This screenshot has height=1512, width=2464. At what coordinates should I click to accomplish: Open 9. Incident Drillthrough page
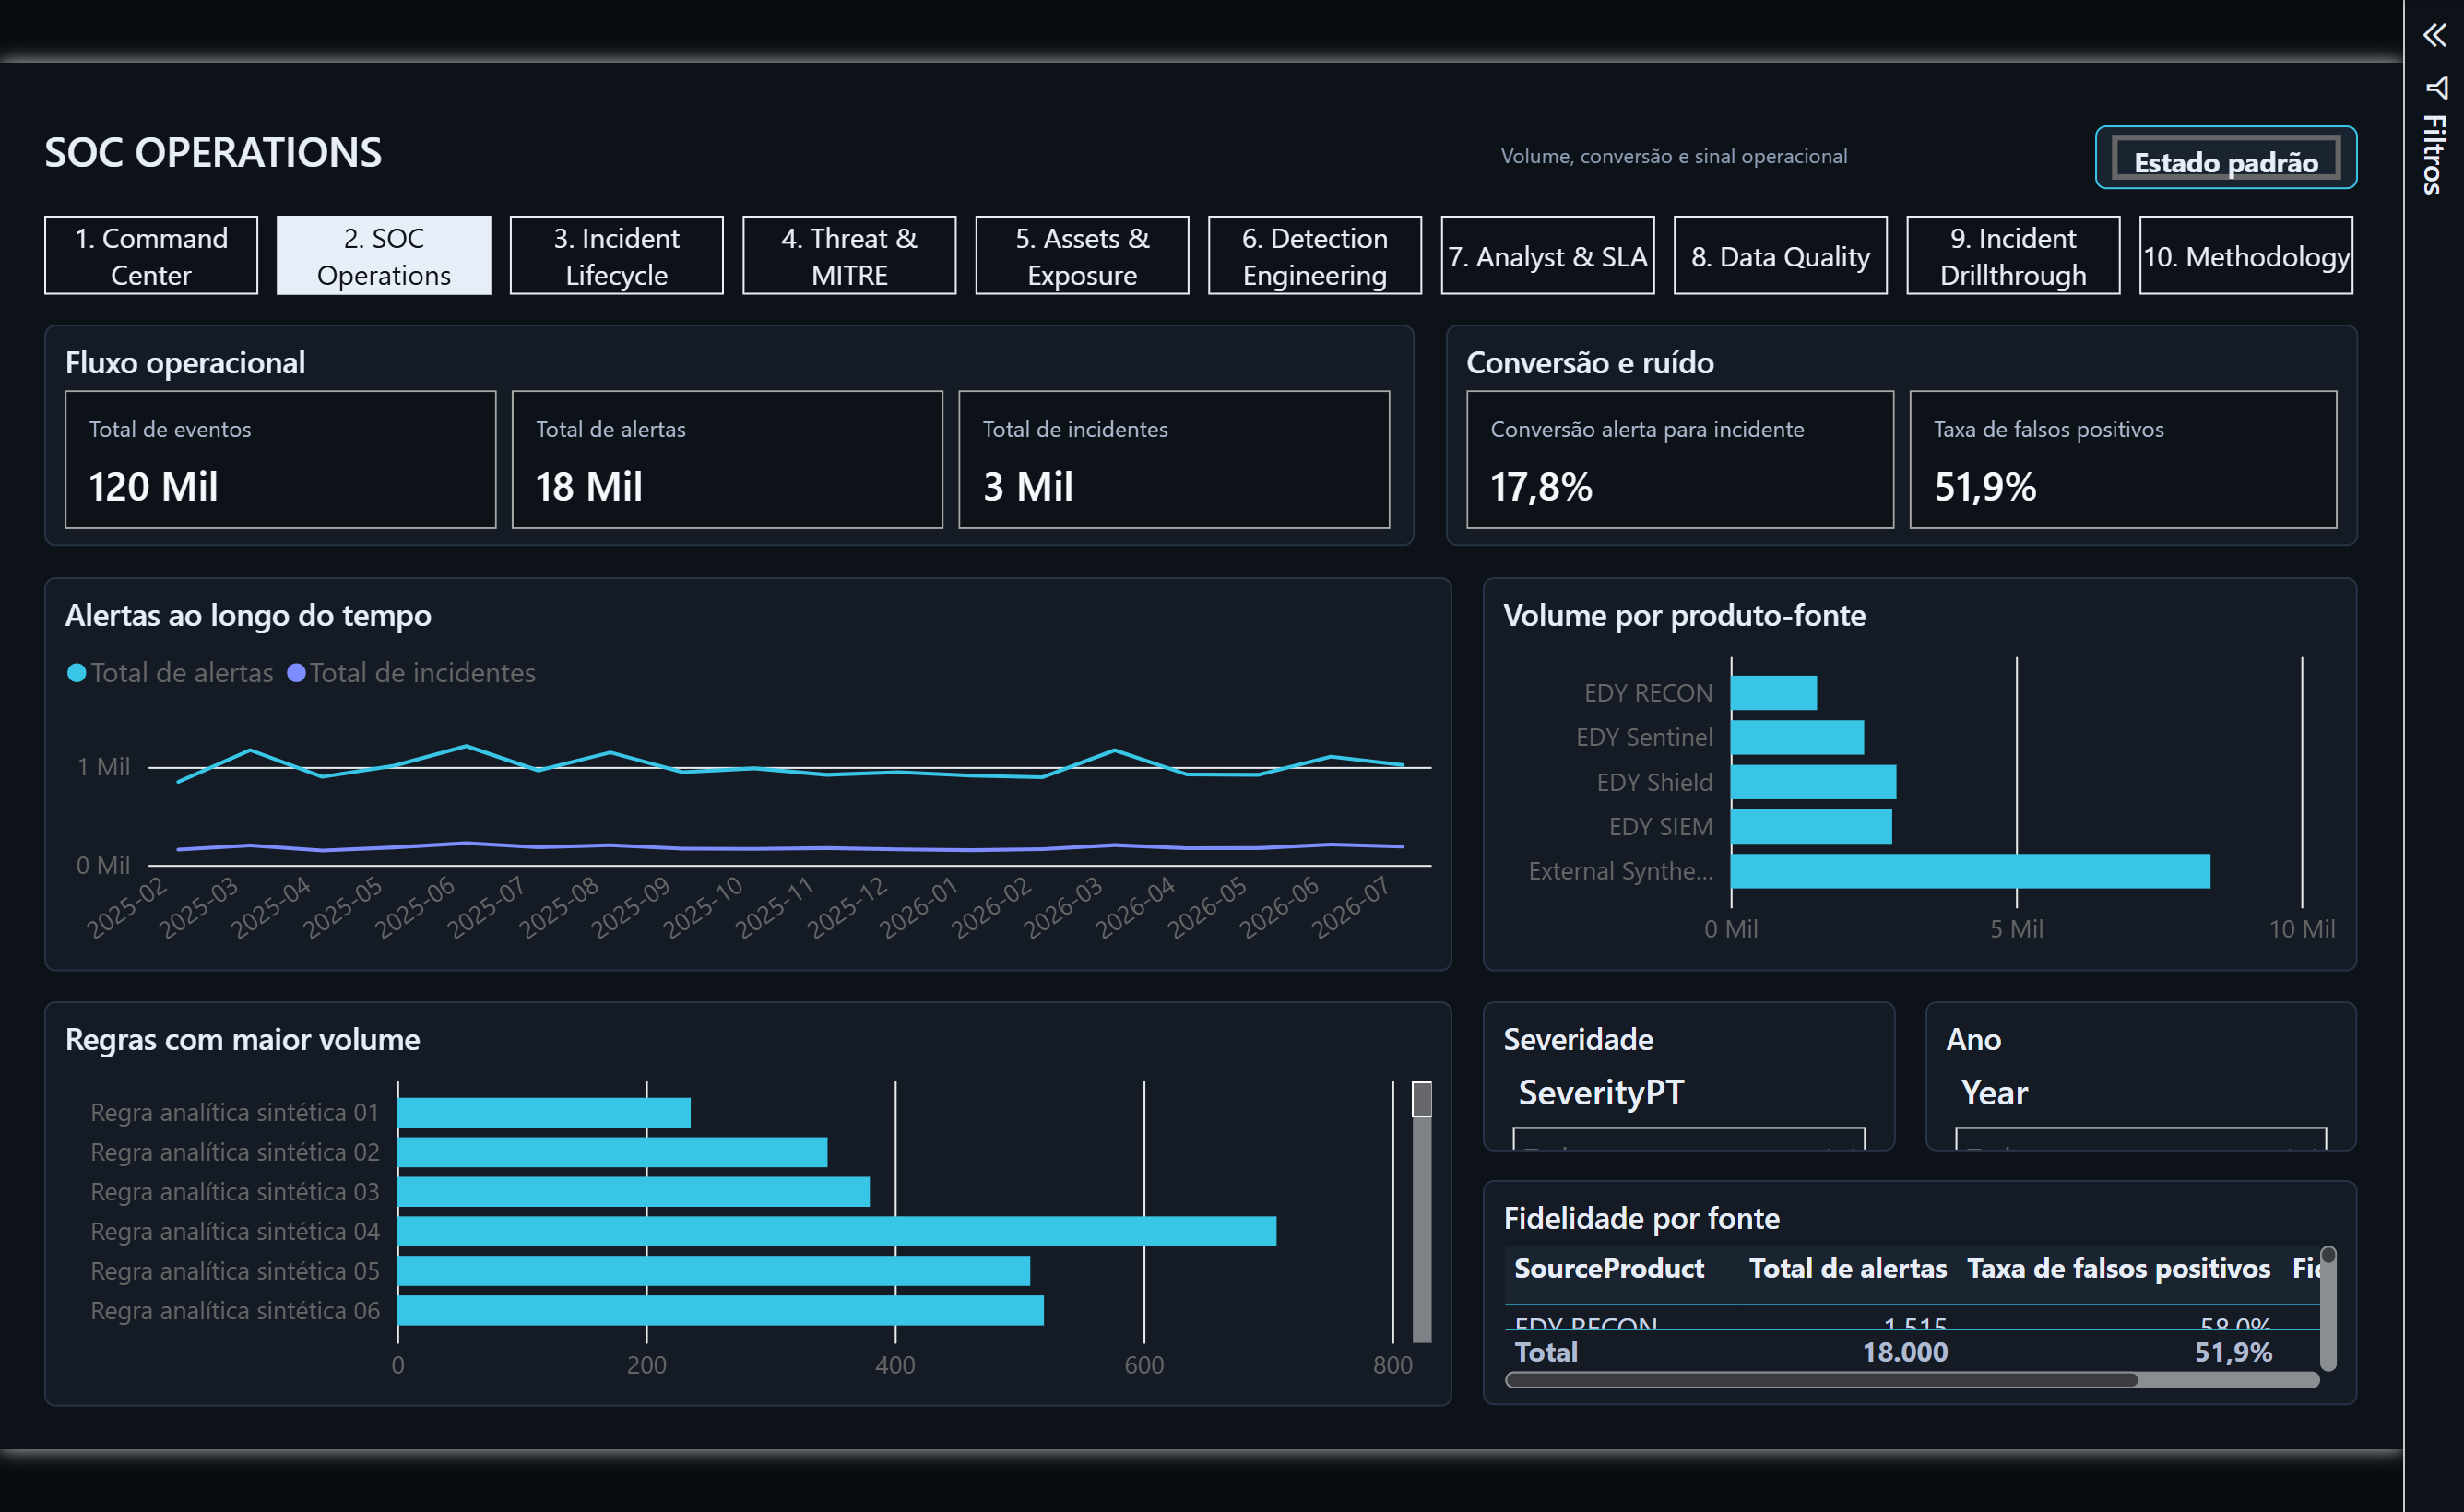click(x=2013, y=256)
